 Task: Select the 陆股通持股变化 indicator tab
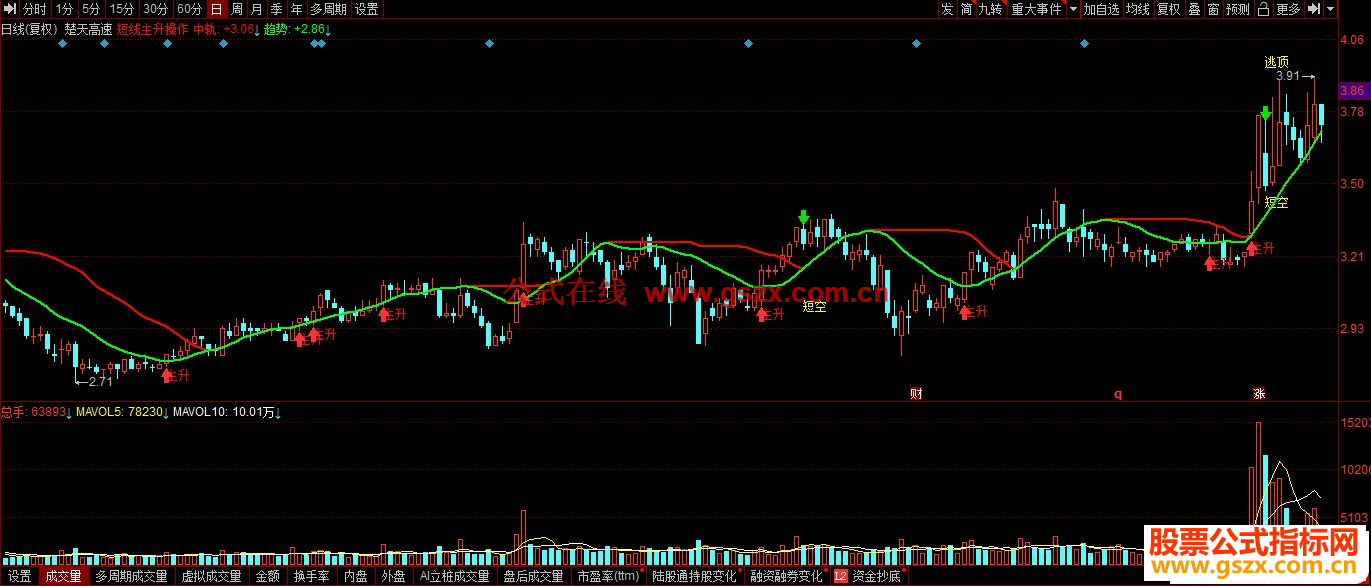(x=693, y=576)
